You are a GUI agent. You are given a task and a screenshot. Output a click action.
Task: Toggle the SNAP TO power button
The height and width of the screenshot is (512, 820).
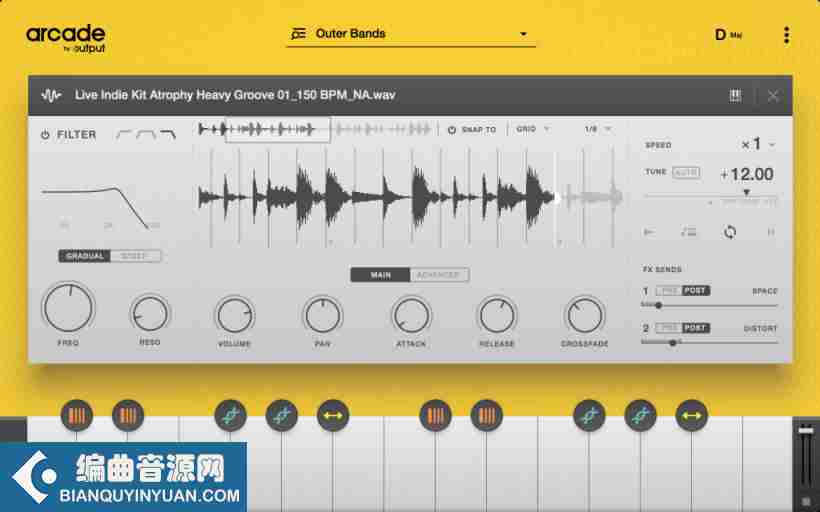452,130
